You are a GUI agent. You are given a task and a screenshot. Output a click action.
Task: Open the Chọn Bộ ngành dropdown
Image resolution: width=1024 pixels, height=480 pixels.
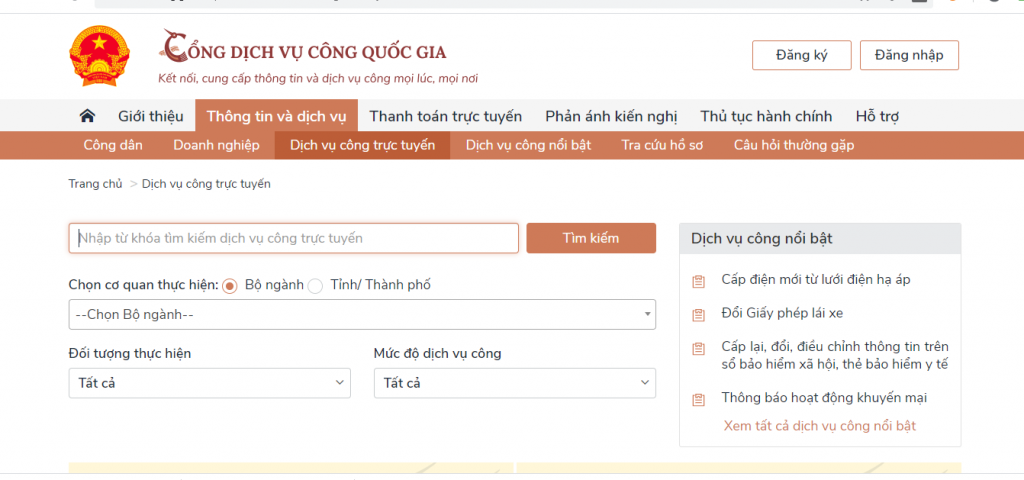coord(362,314)
